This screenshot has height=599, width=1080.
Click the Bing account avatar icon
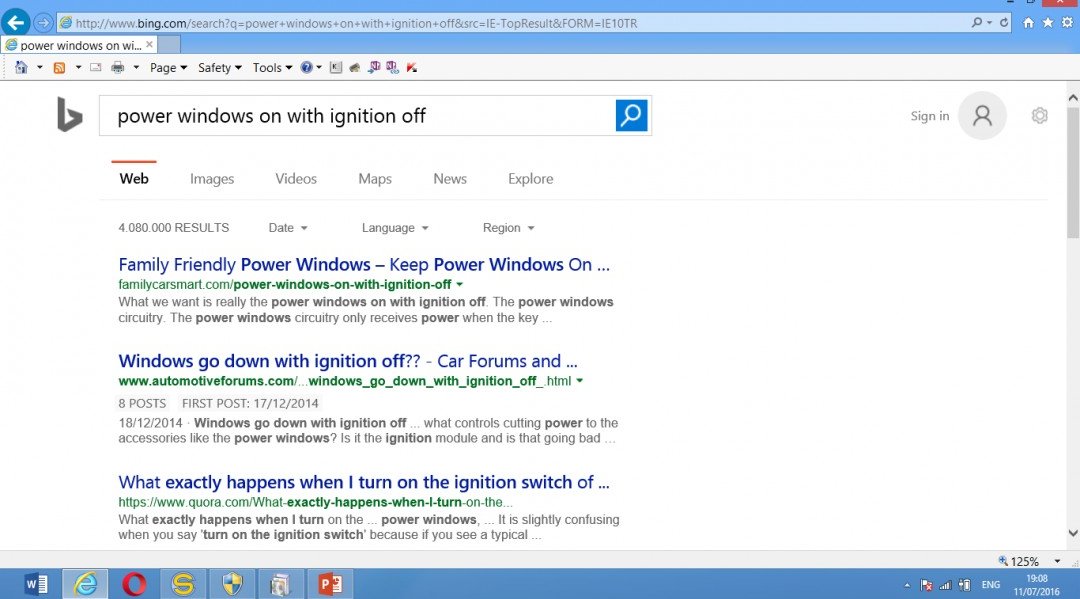[982, 116]
